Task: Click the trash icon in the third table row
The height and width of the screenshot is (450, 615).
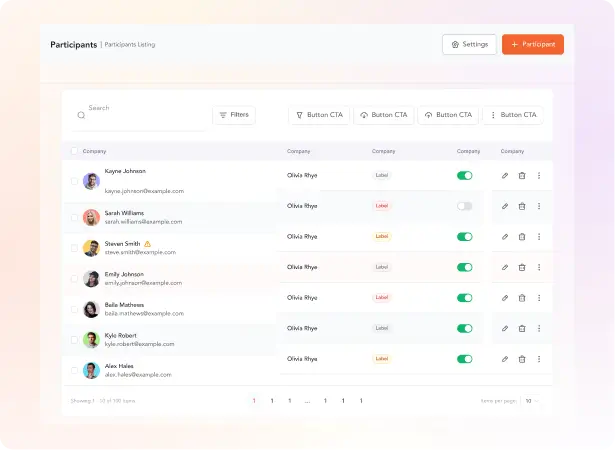Action: coord(522,237)
